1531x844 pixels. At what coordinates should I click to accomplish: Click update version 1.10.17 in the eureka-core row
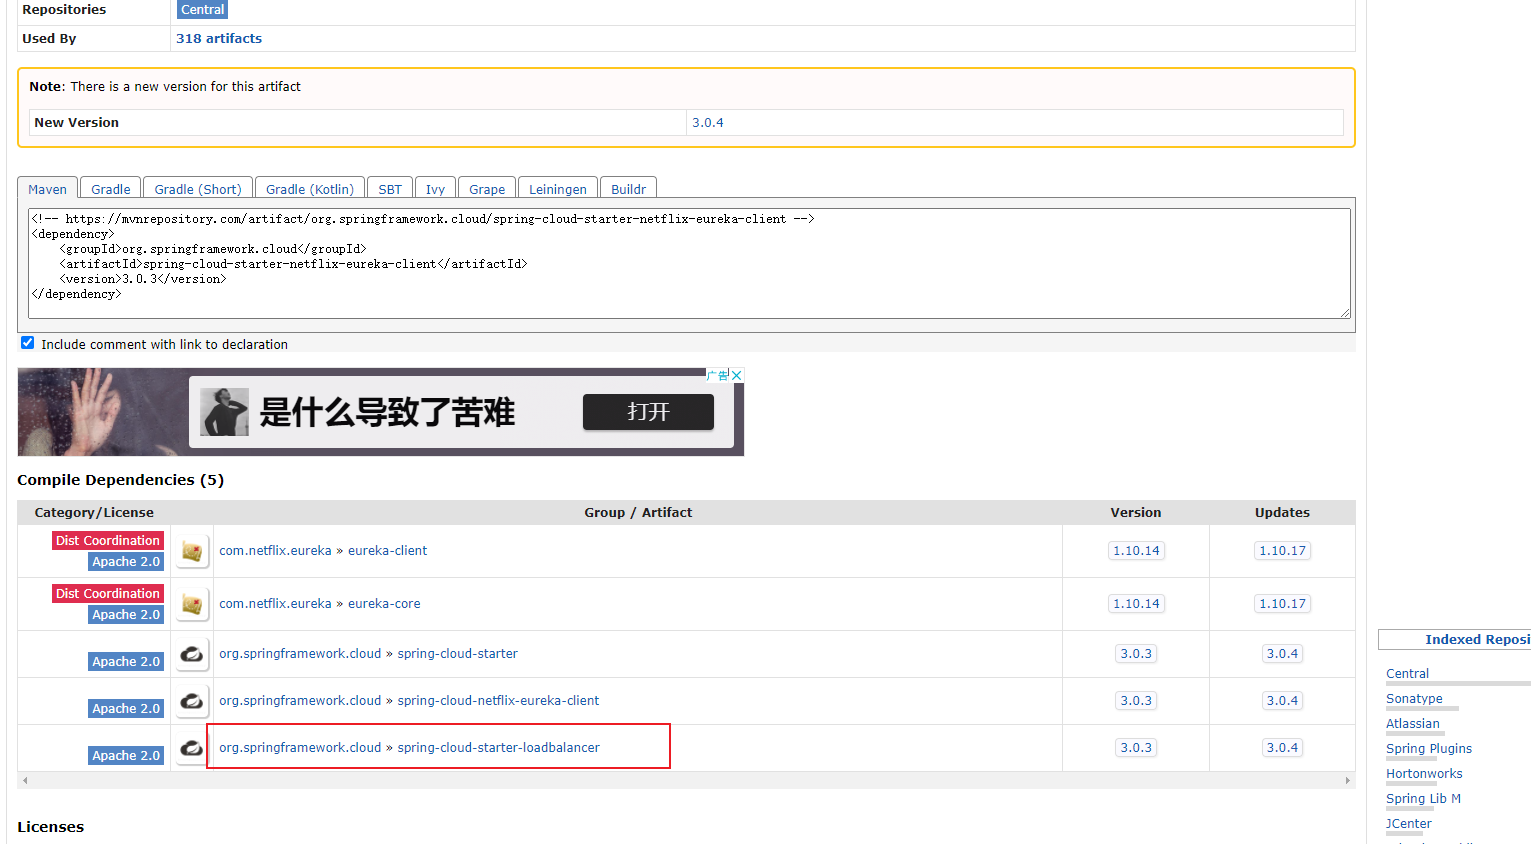(1283, 604)
